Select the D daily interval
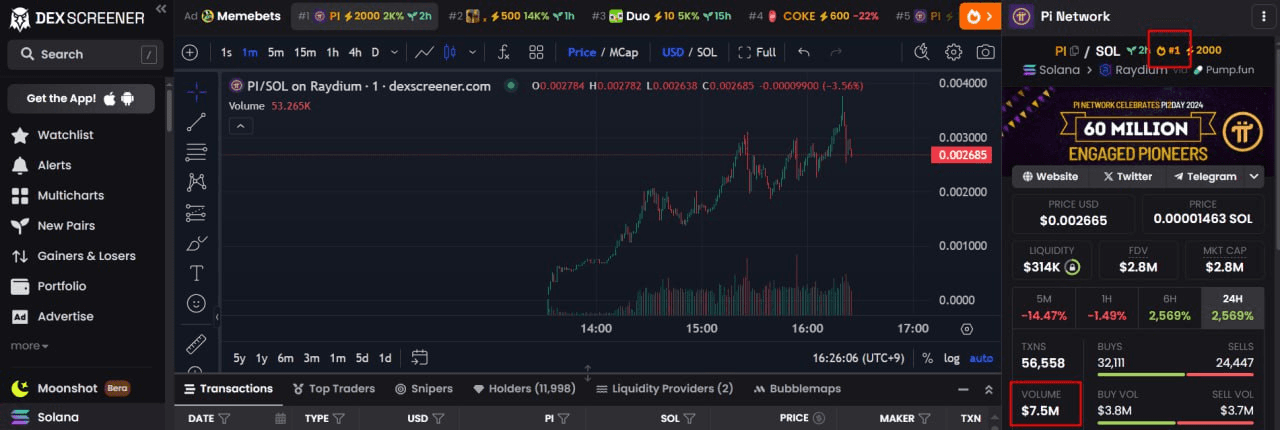Image resolution: width=1280 pixels, height=430 pixels. tap(375, 52)
